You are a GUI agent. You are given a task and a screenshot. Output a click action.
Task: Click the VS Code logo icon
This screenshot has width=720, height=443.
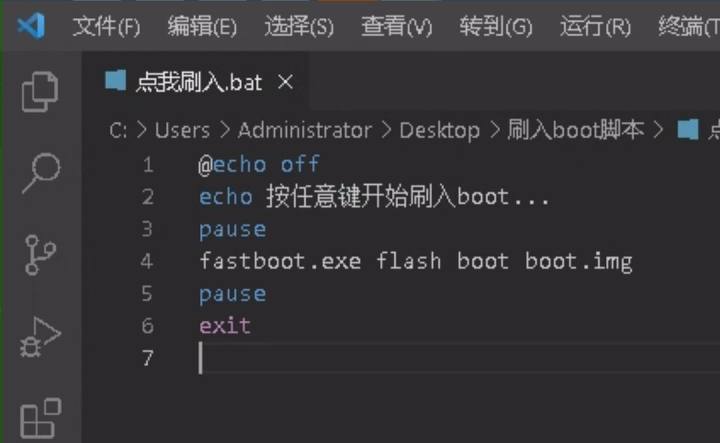(x=31, y=26)
